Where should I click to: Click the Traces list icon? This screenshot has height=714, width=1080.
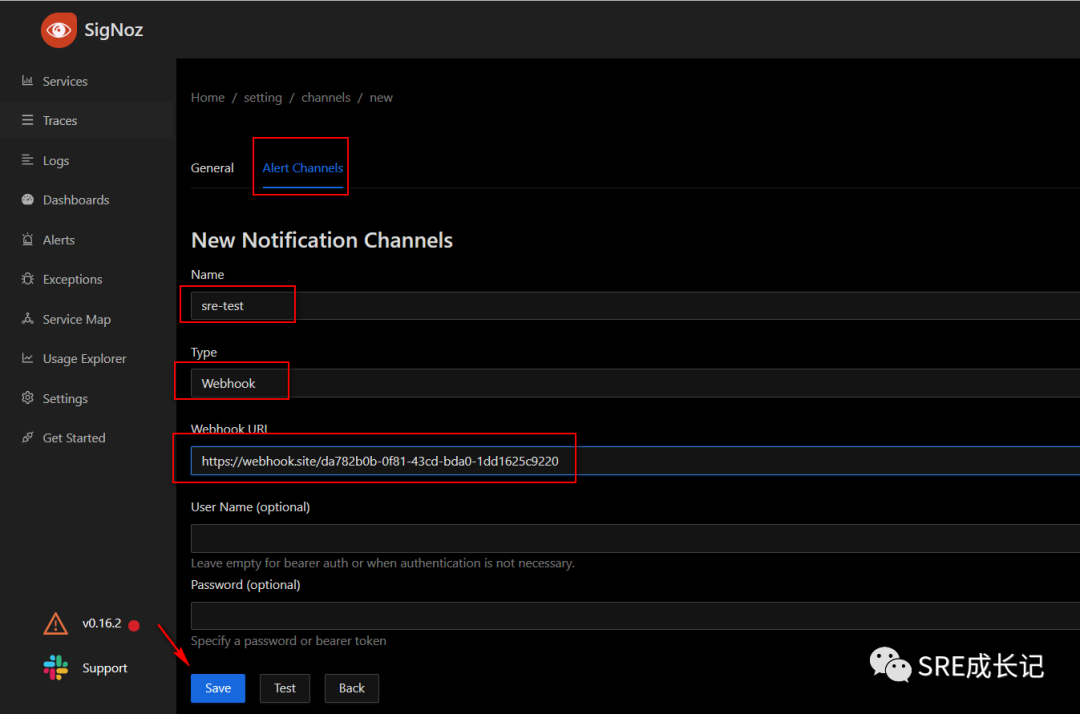click(28, 120)
